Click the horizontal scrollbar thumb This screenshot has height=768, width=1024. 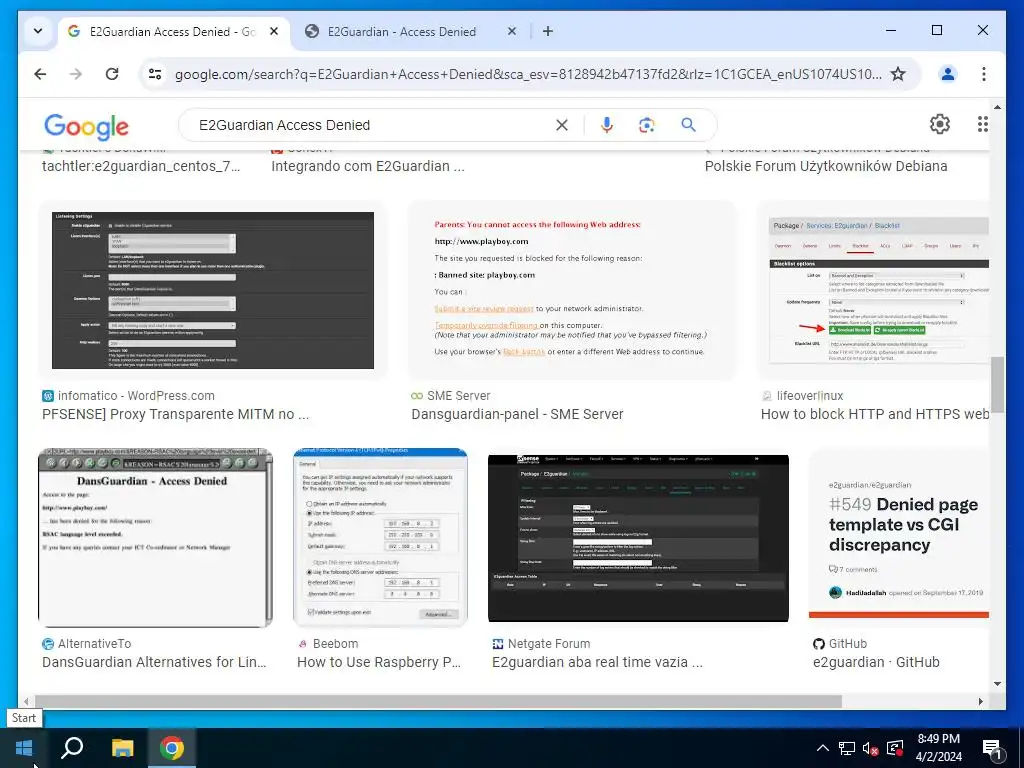(x=438, y=701)
